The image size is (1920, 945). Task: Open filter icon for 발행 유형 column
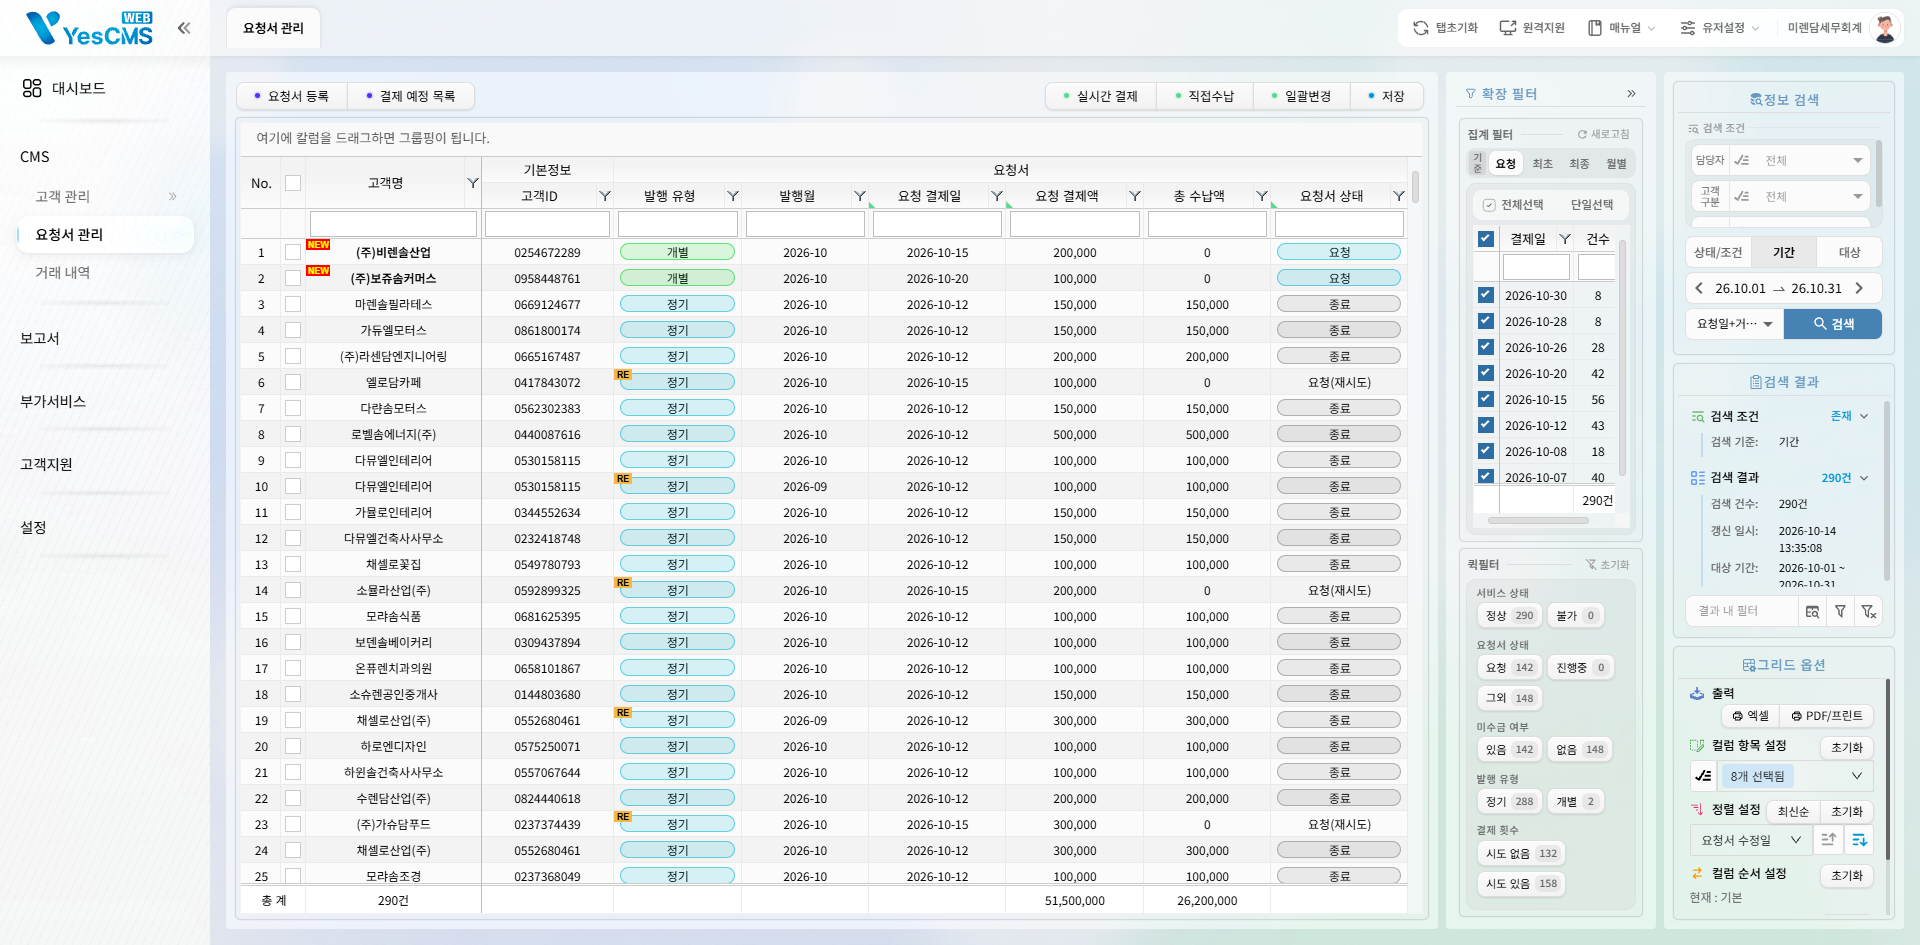click(x=732, y=196)
